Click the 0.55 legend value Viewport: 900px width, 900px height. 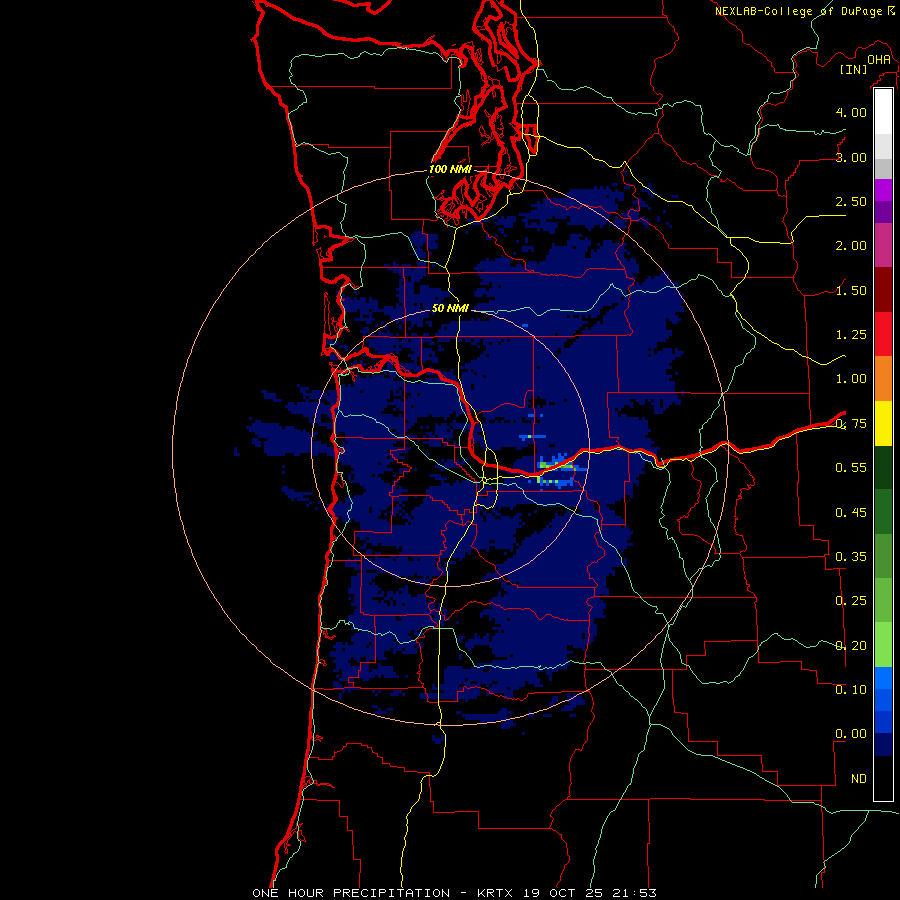tap(851, 468)
